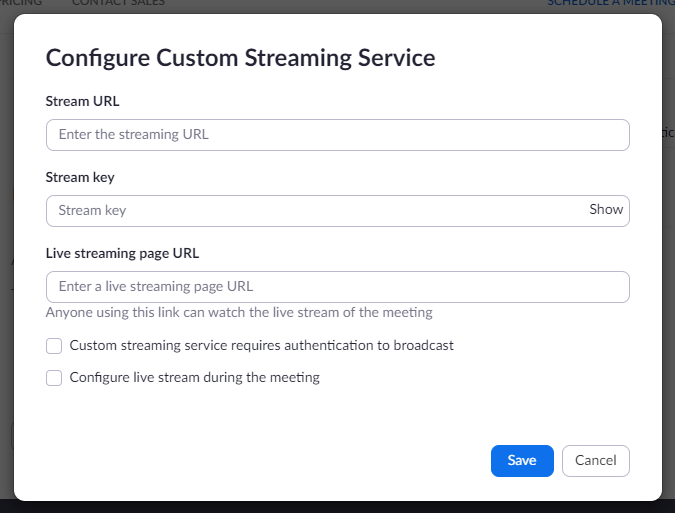The width and height of the screenshot is (675, 513).
Task: Click the "Configure live stream during the meeting" text
Action: (x=194, y=378)
